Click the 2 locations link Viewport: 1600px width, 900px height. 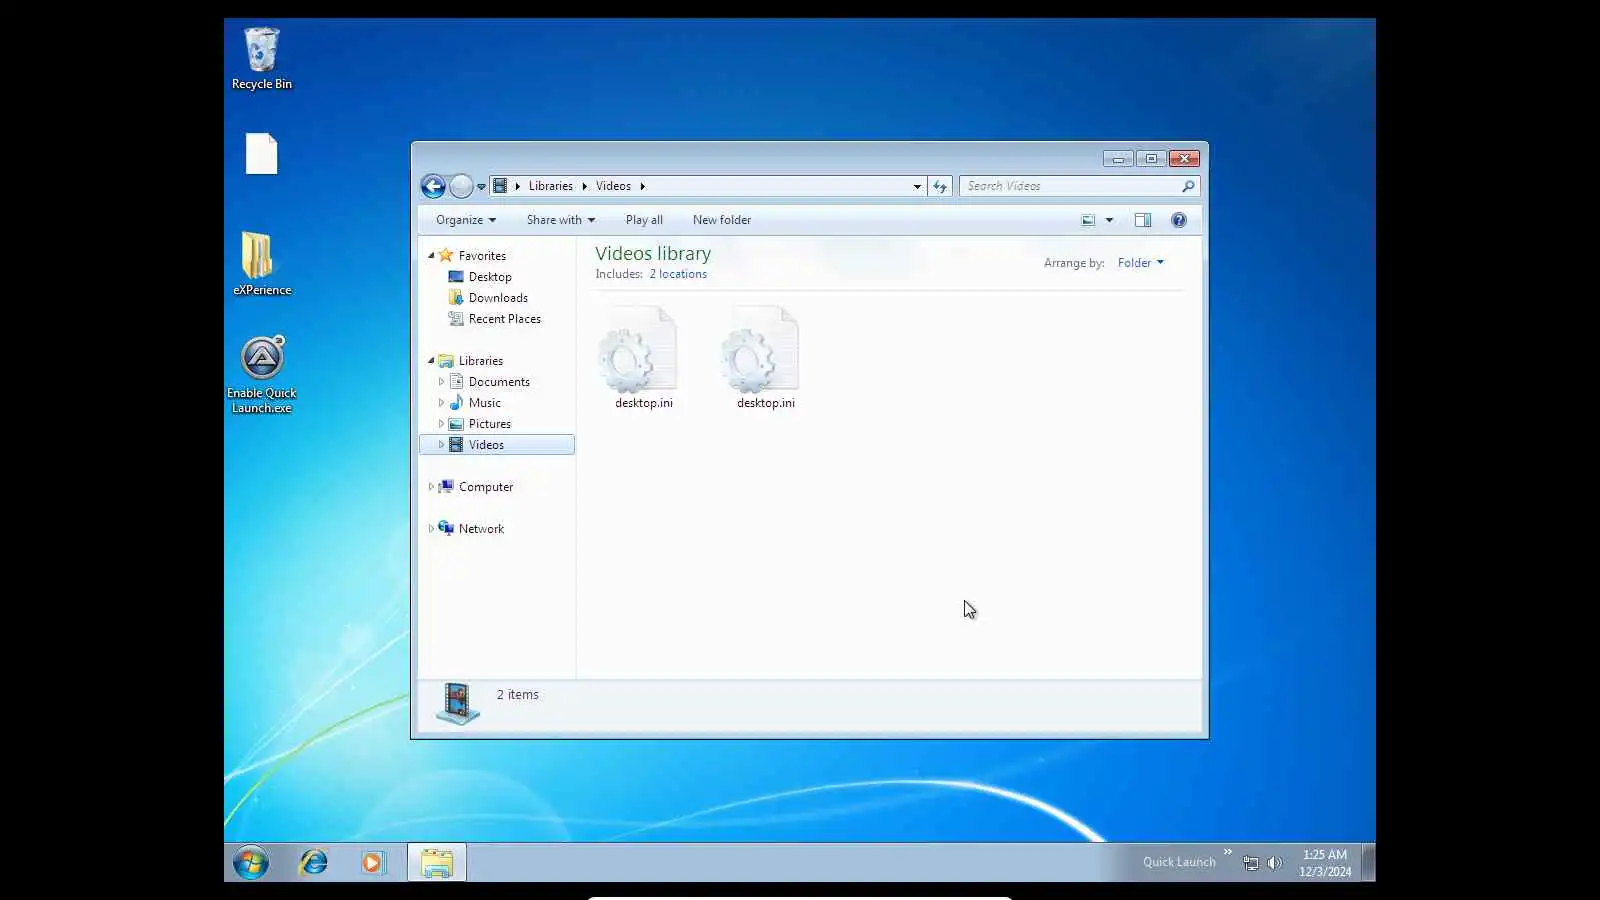click(678, 274)
